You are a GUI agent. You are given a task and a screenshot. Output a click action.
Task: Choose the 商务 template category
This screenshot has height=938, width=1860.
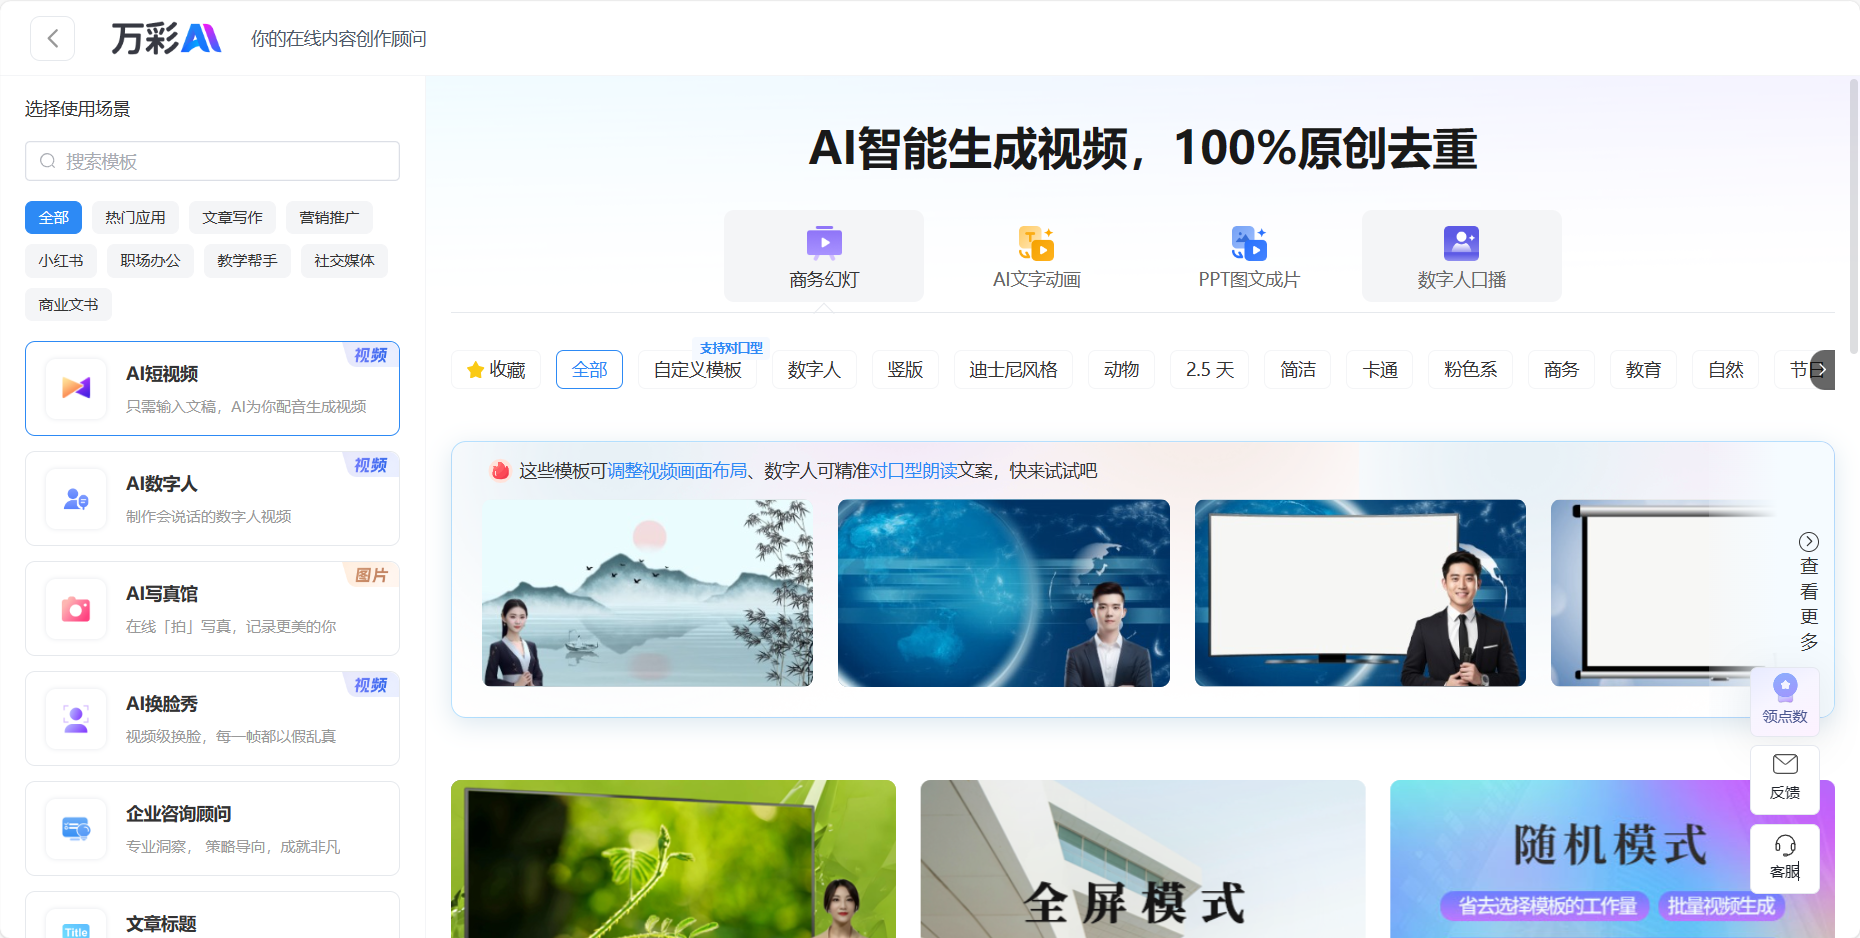click(x=1561, y=370)
